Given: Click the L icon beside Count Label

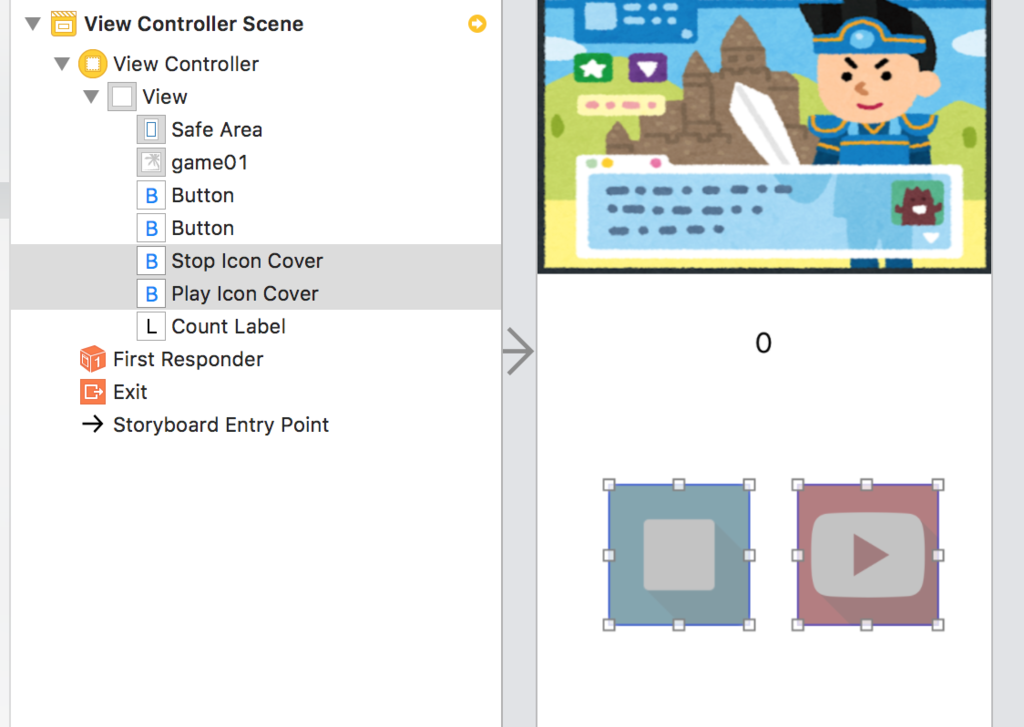Looking at the screenshot, I should click(151, 326).
